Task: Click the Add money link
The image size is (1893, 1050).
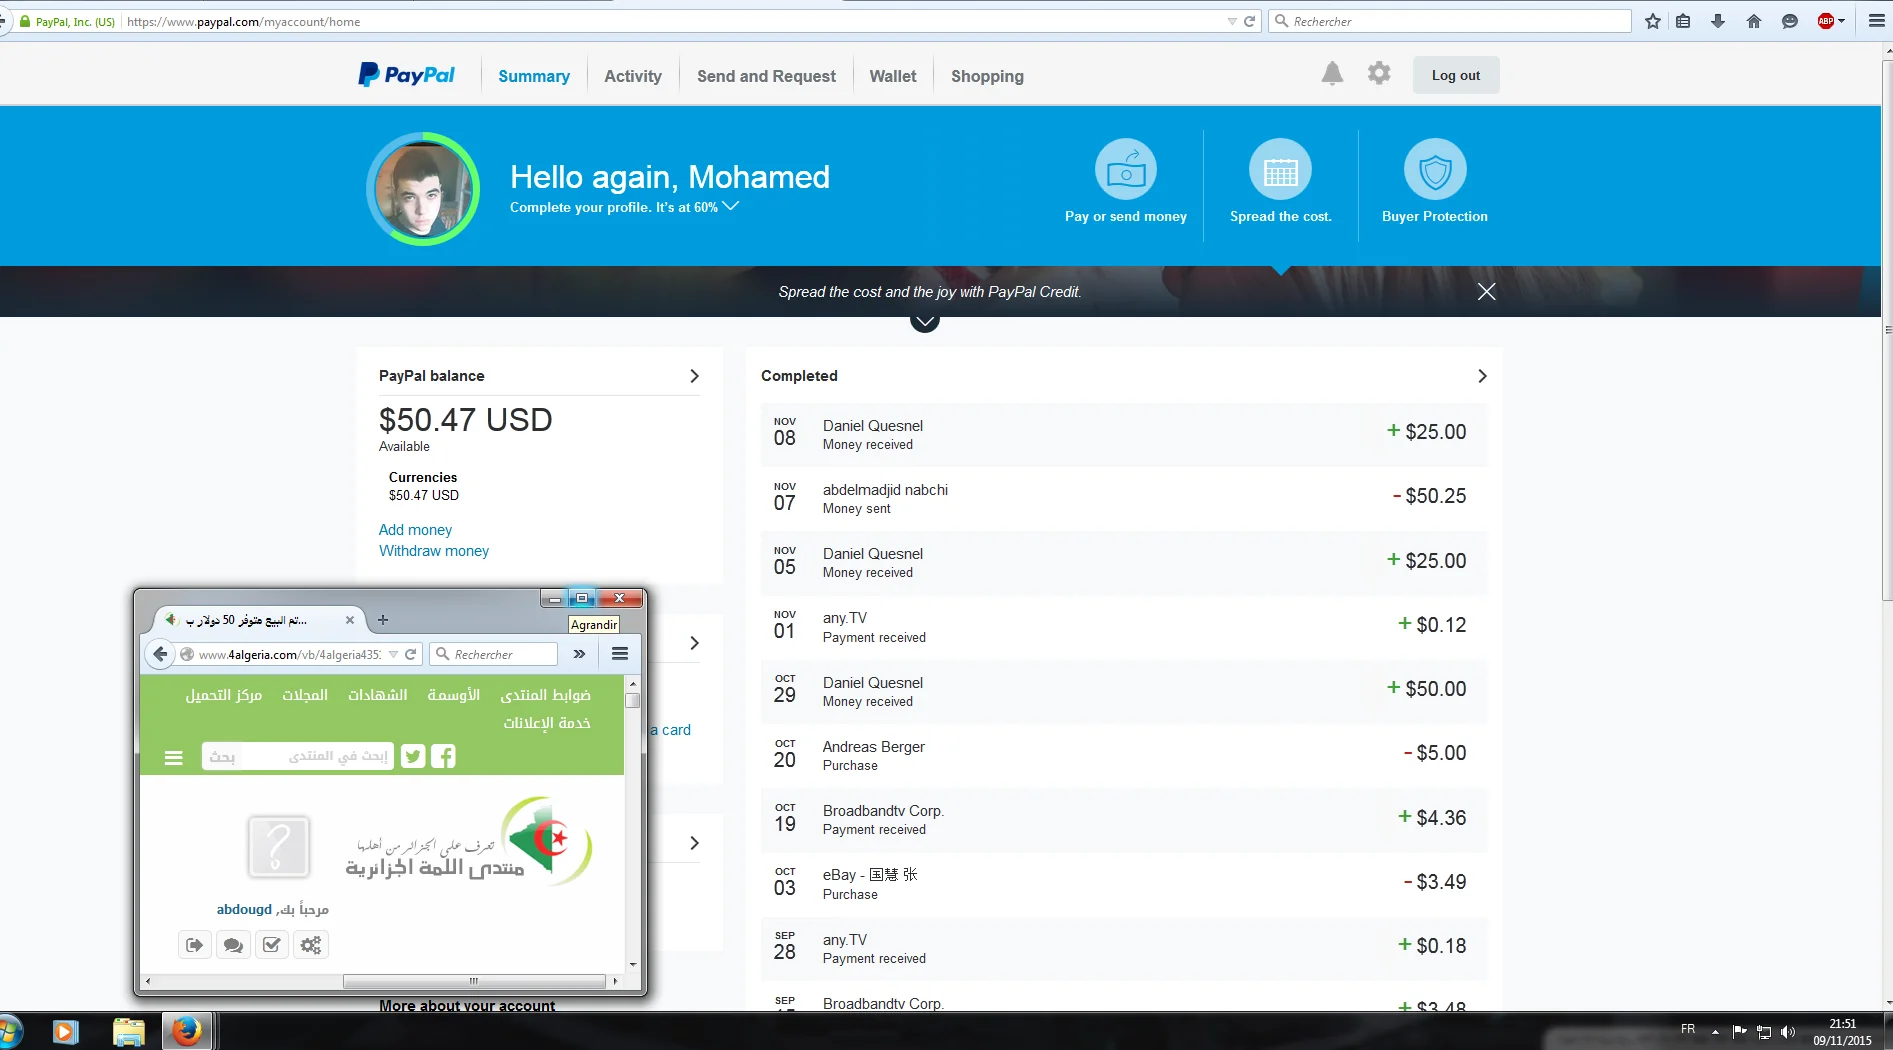Action: coord(415,530)
